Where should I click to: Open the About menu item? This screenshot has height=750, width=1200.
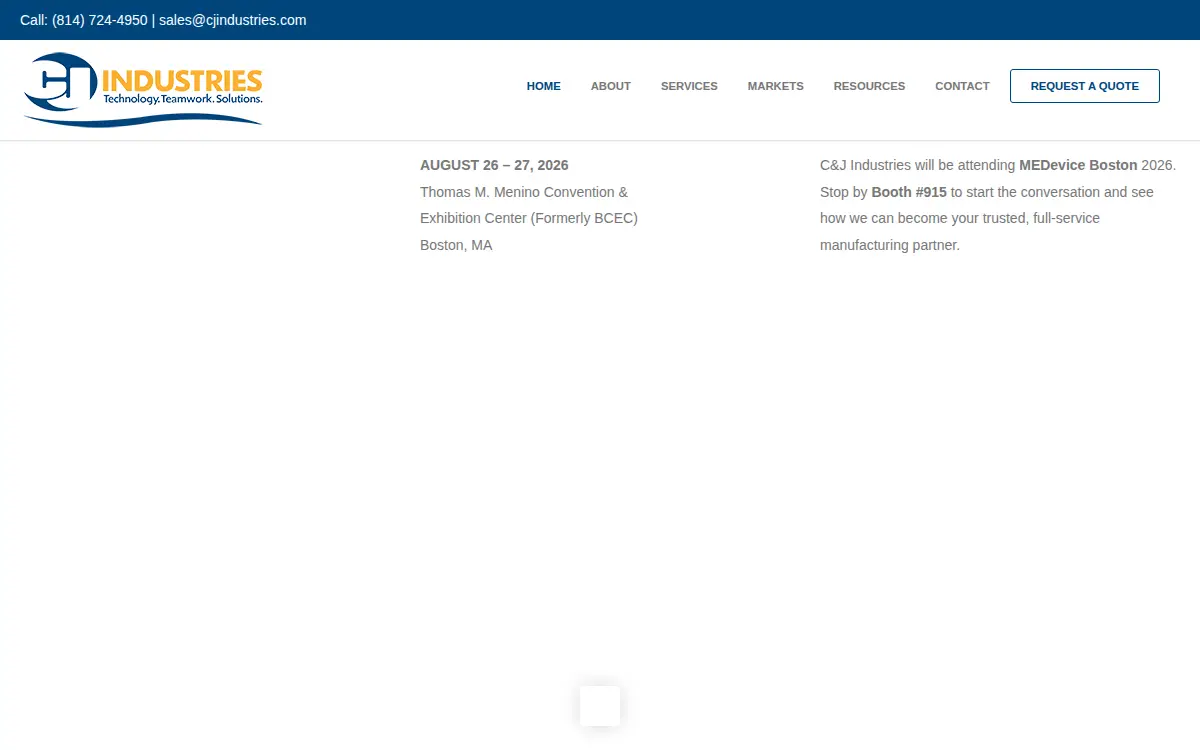pyautogui.click(x=611, y=86)
